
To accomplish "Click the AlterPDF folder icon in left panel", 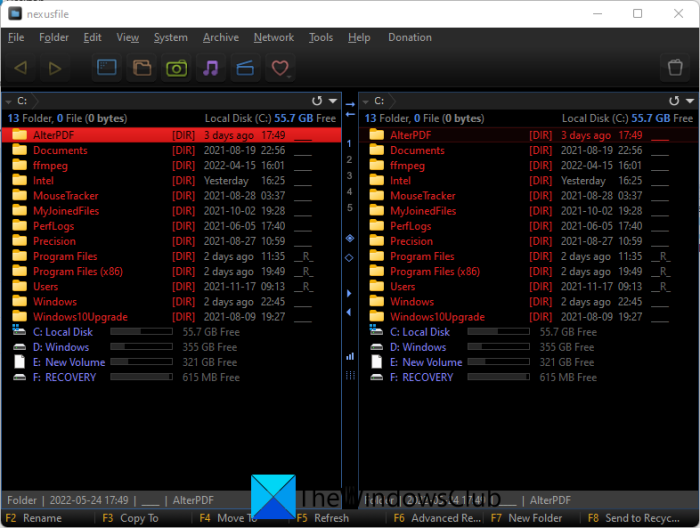I will pyautogui.click(x=19, y=134).
